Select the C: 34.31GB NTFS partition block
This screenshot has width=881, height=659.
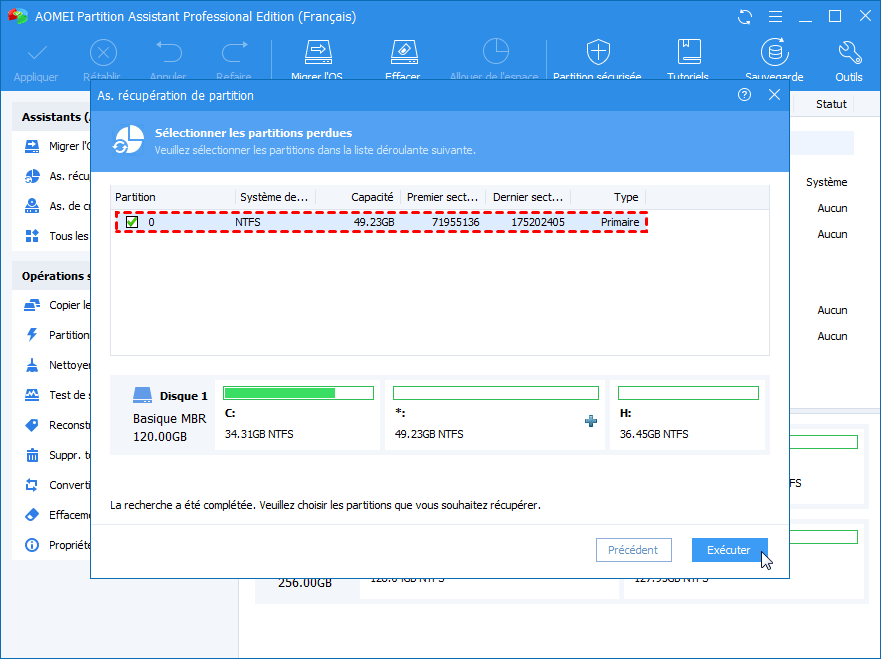[x=297, y=415]
